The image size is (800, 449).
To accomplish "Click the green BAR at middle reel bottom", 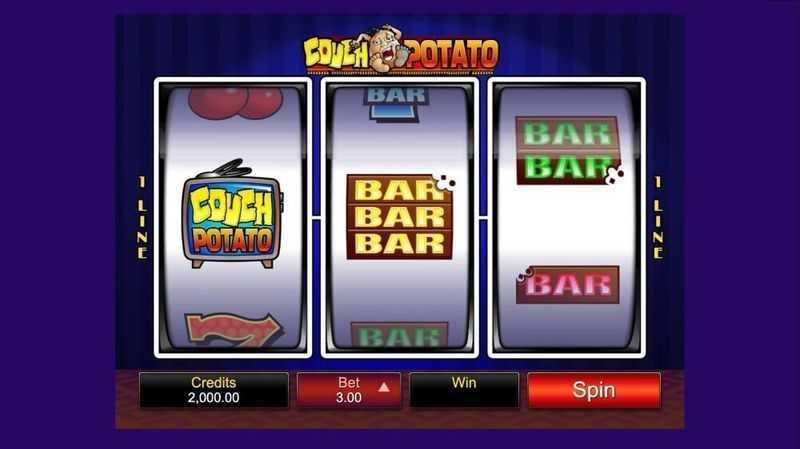I will pos(399,335).
